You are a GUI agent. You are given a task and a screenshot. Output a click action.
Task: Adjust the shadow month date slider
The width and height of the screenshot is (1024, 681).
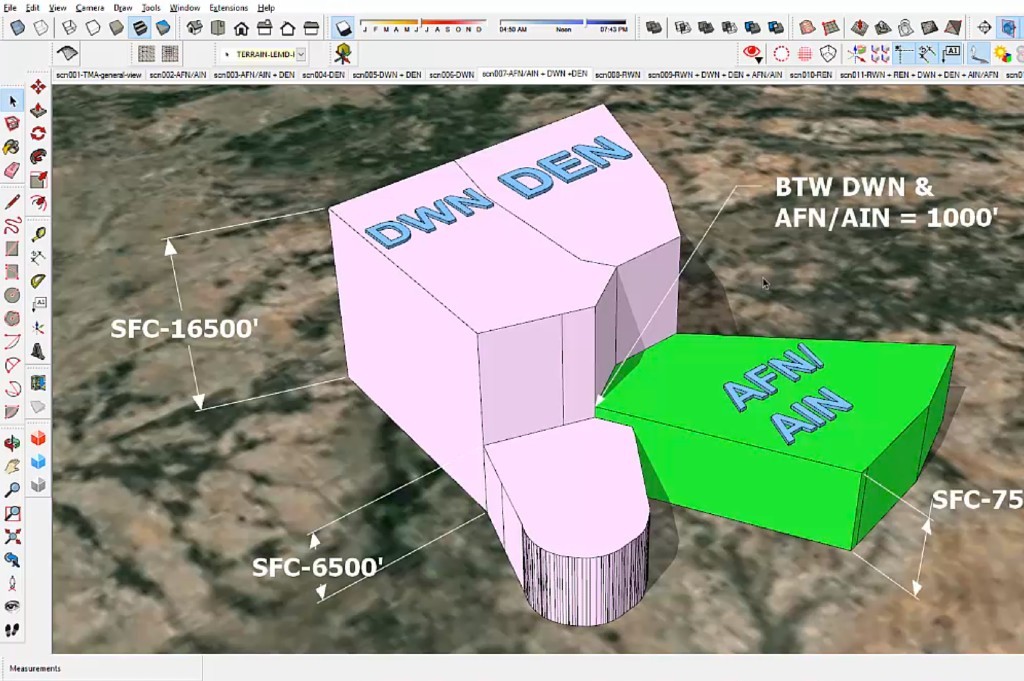(x=419, y=22)
